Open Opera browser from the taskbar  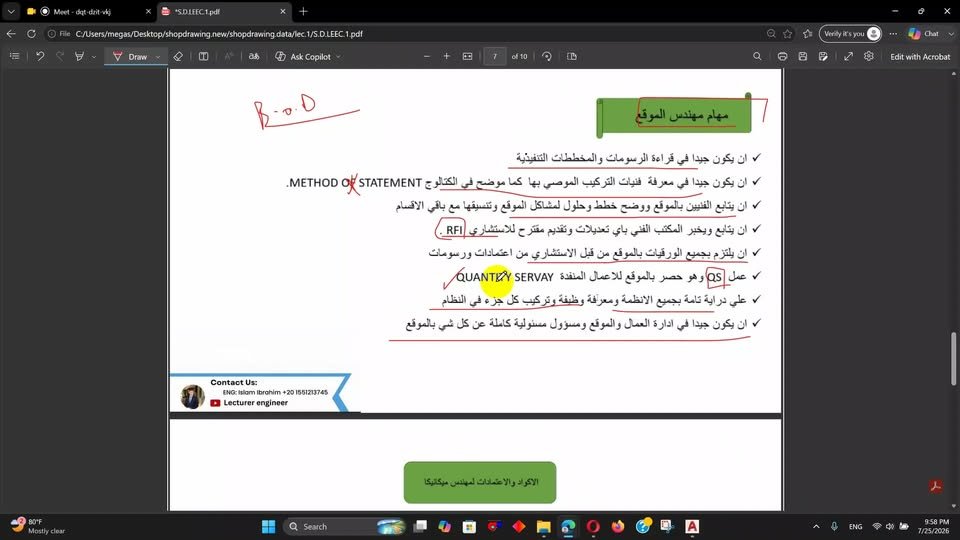click(x=593, y=527)
